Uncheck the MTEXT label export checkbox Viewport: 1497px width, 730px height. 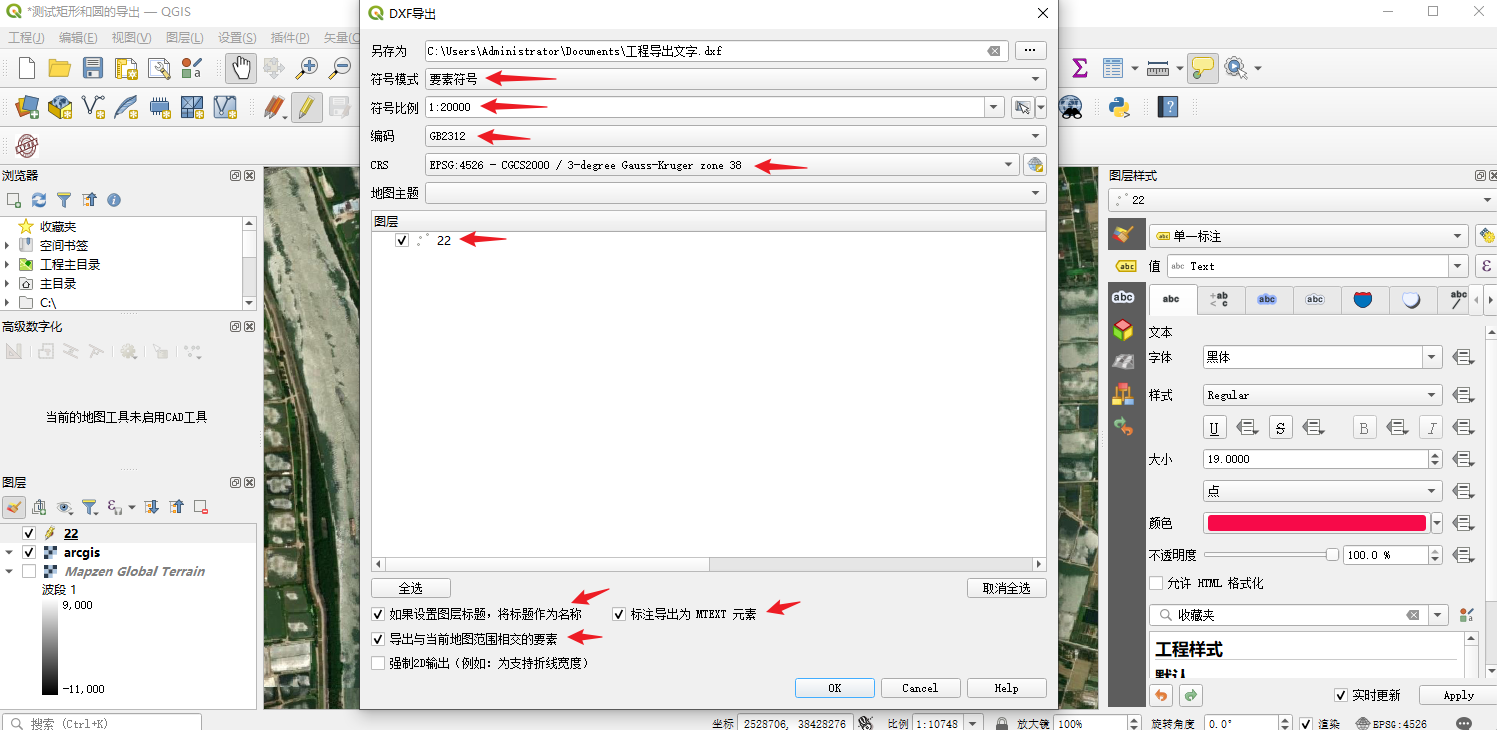pyautogui.click(x=619, y=614)
